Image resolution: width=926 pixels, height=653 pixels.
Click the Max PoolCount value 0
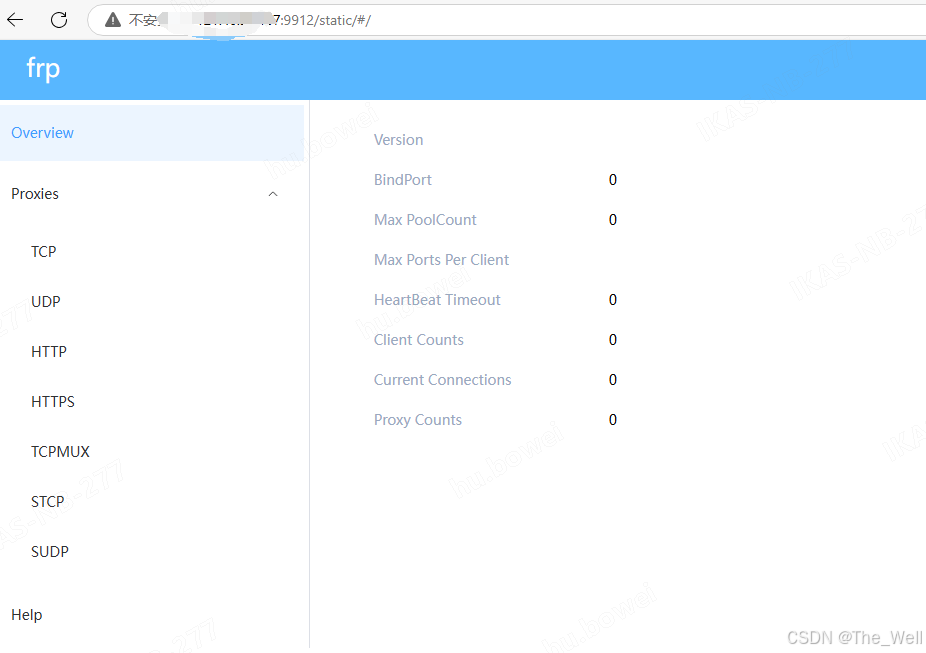(x=613, y=220)
